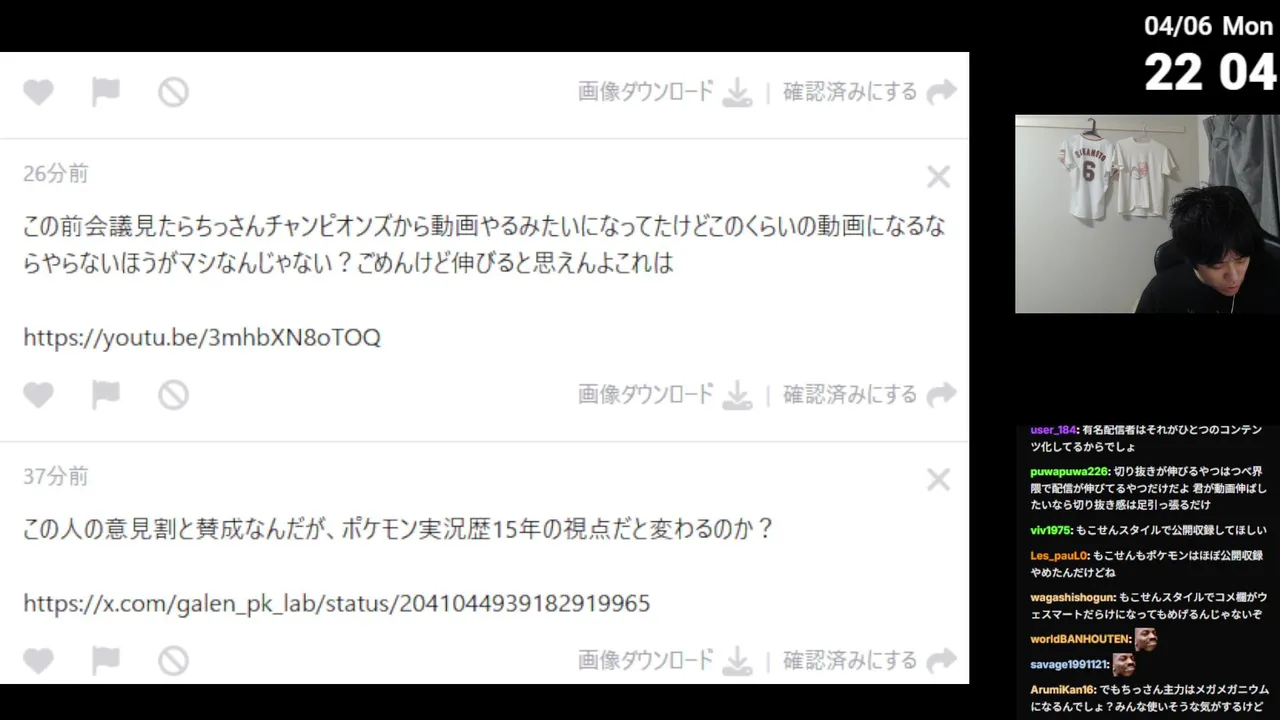
Task: Mark the 37分前 message as confirmed
Action: [869, 661]
